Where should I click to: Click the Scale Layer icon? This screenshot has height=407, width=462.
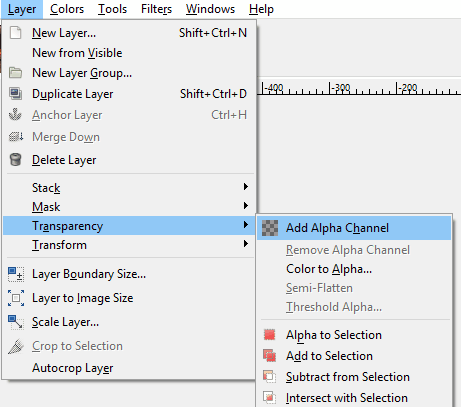16,322
